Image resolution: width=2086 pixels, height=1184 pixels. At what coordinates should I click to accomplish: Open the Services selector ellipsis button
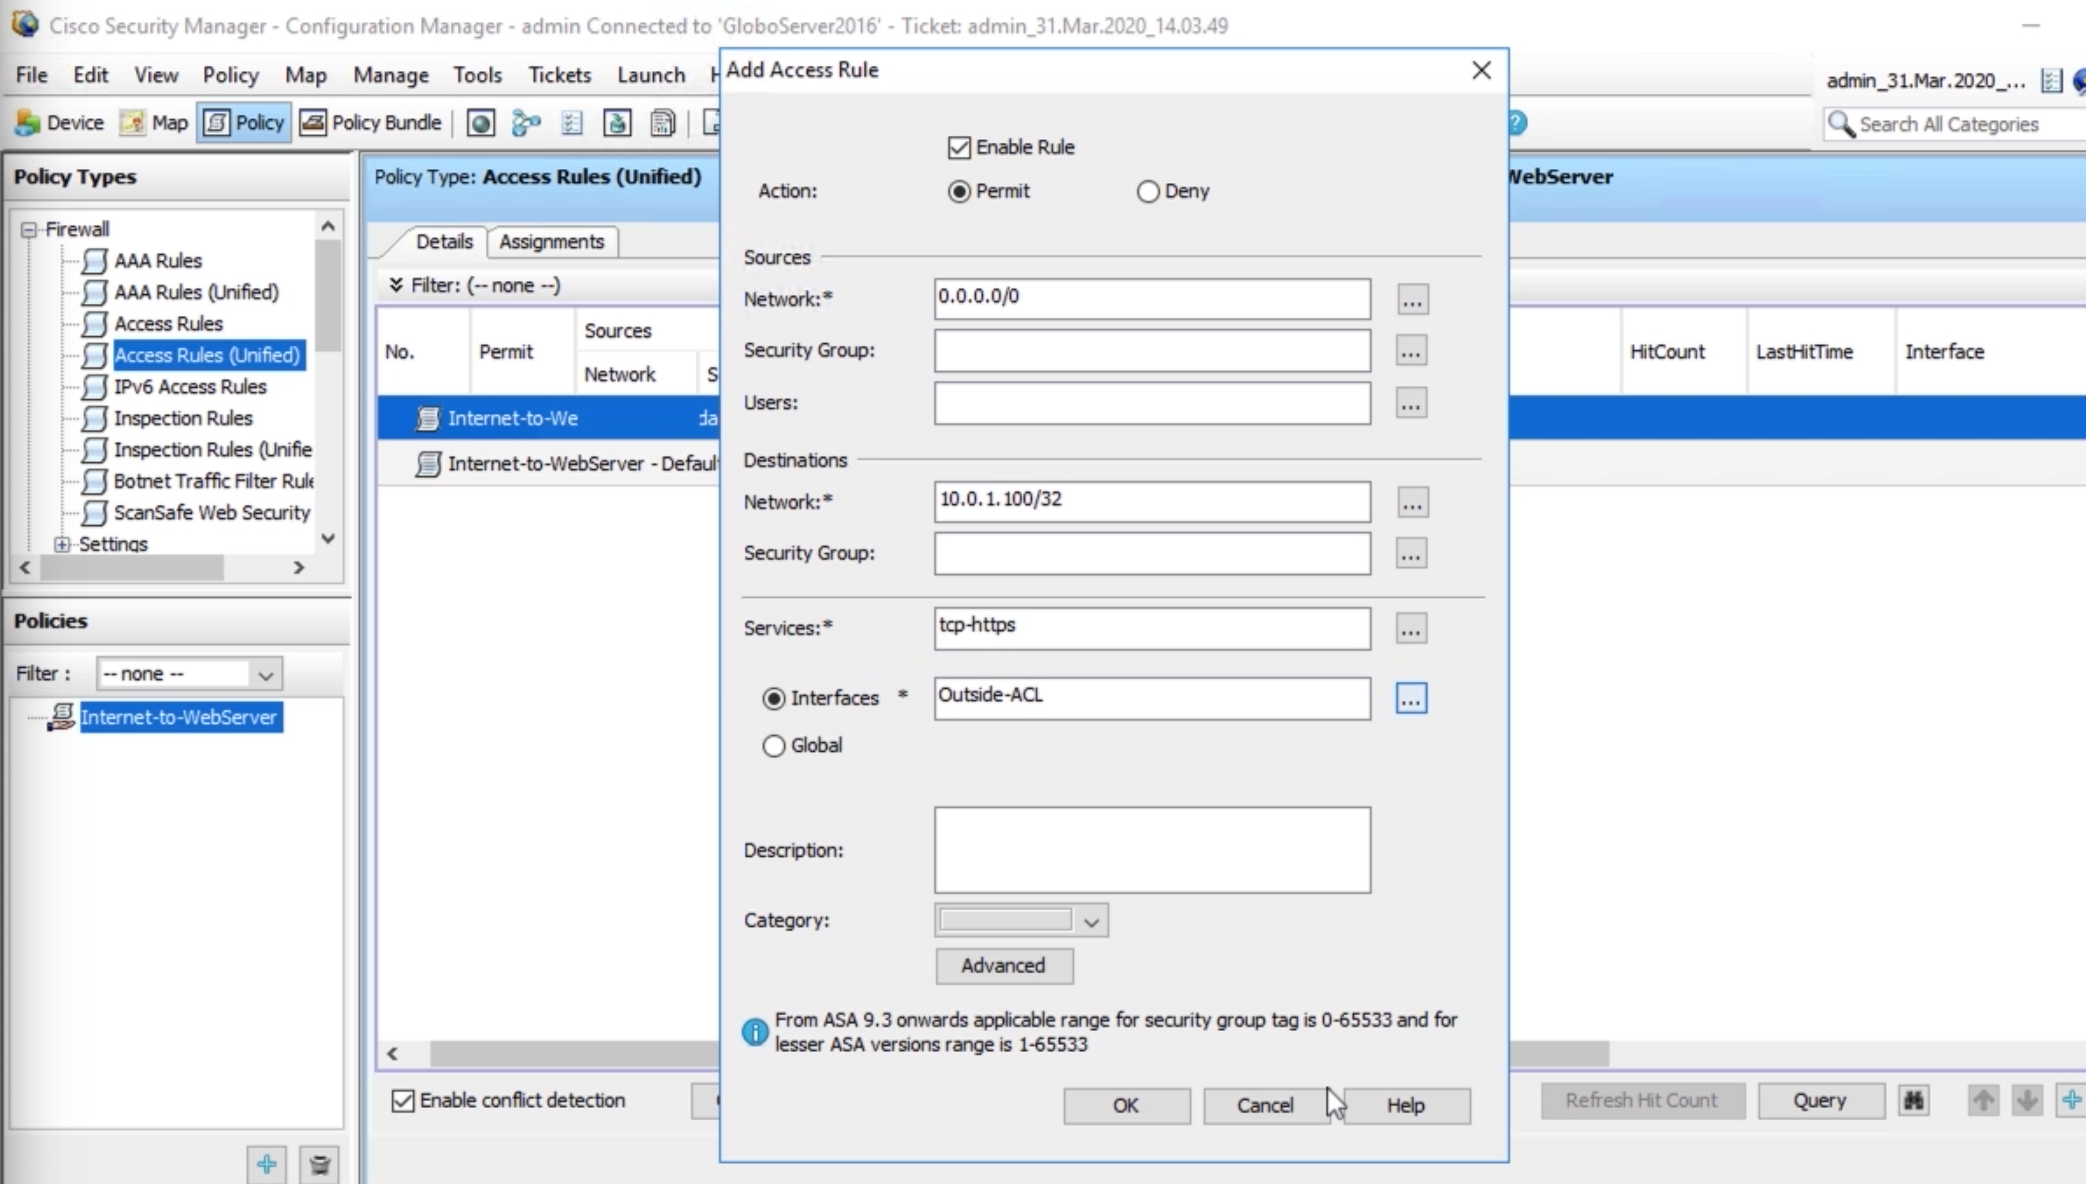pyautogui.click(x=1411, y=629)
